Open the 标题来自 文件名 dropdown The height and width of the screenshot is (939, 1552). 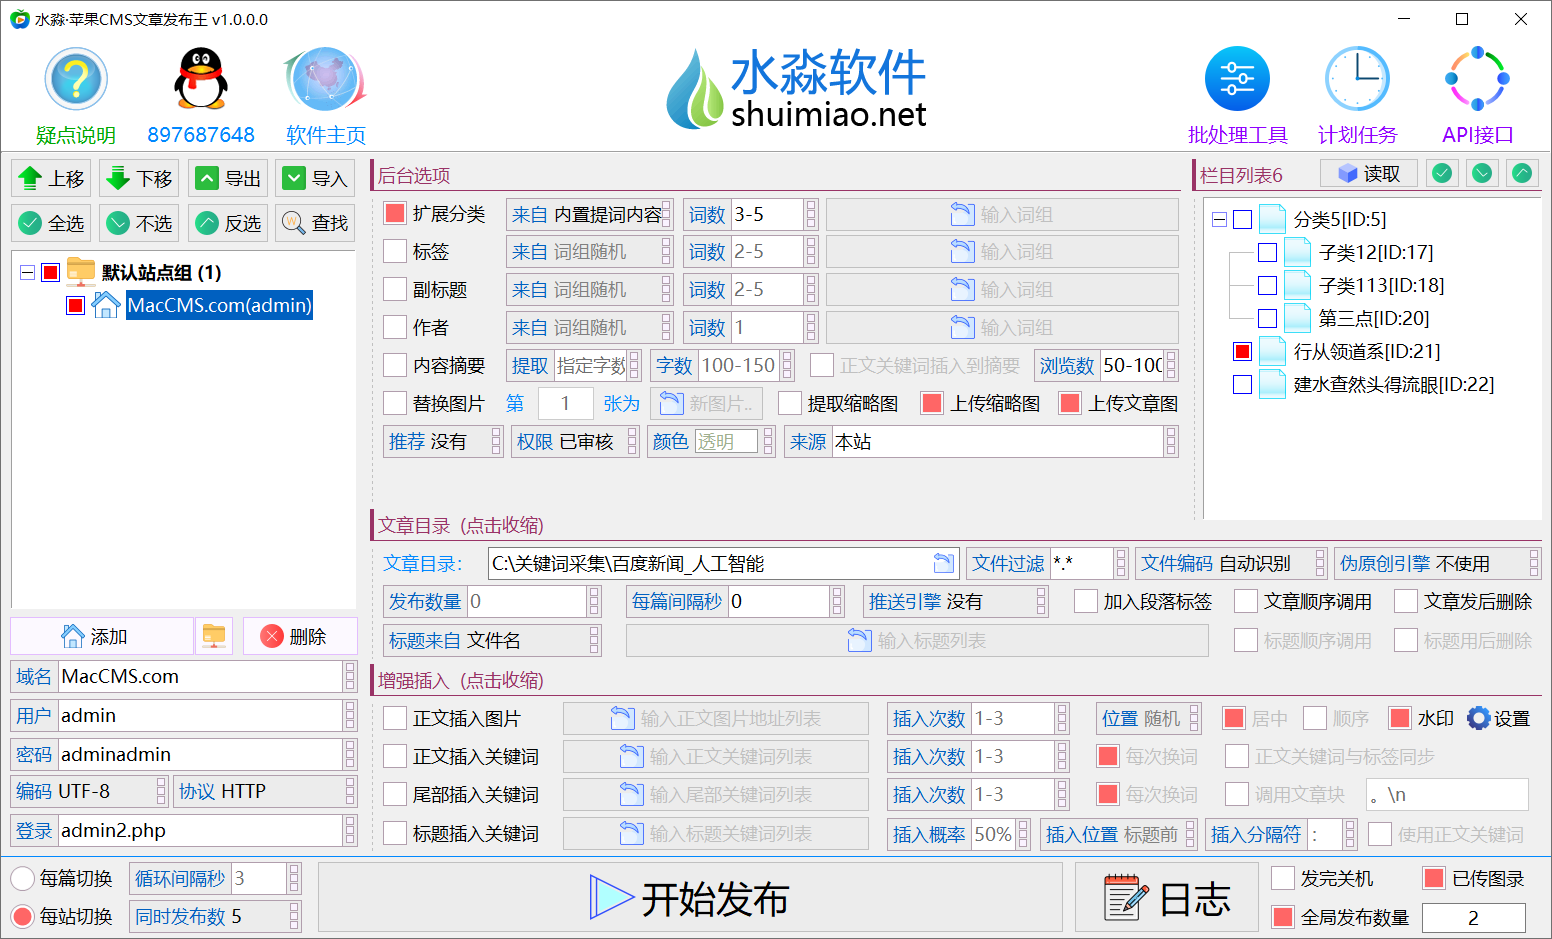coord(492,640)
